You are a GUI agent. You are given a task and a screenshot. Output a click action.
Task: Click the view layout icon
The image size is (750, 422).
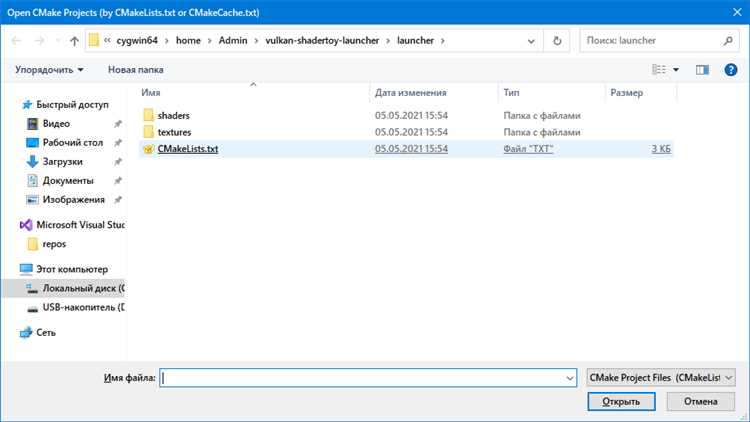[659, 70]
